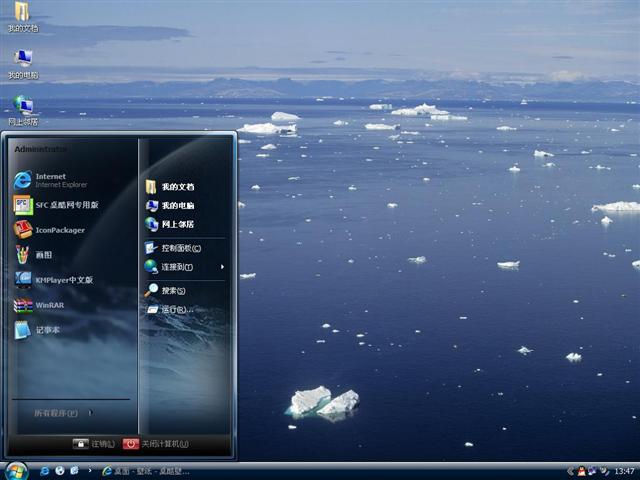The height and width of the screenshot is (480, 640).
Task: Expand 连接到(T) submenu
Action: [x=185, y=267]
